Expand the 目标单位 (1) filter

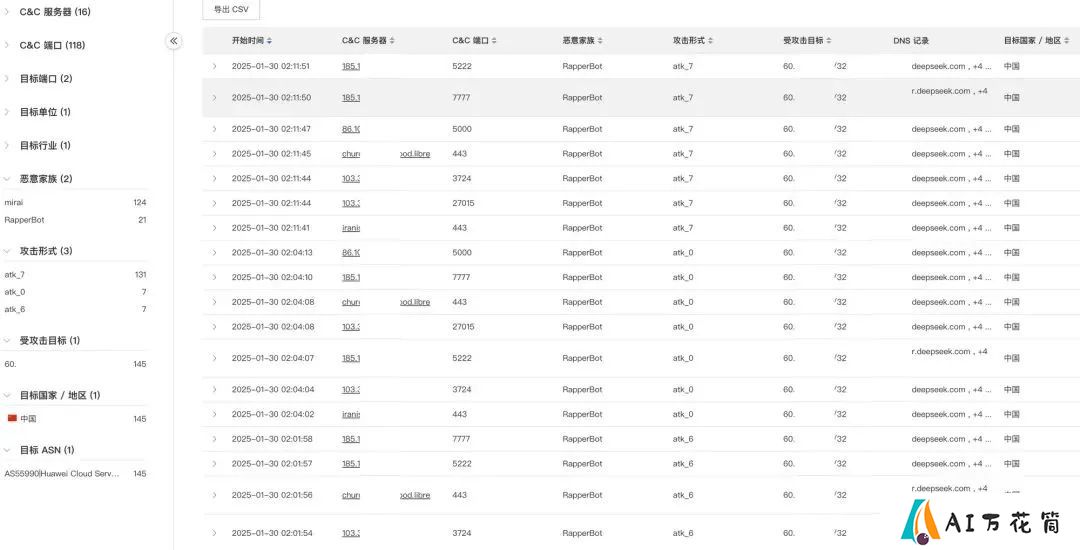tap(7, 112)
